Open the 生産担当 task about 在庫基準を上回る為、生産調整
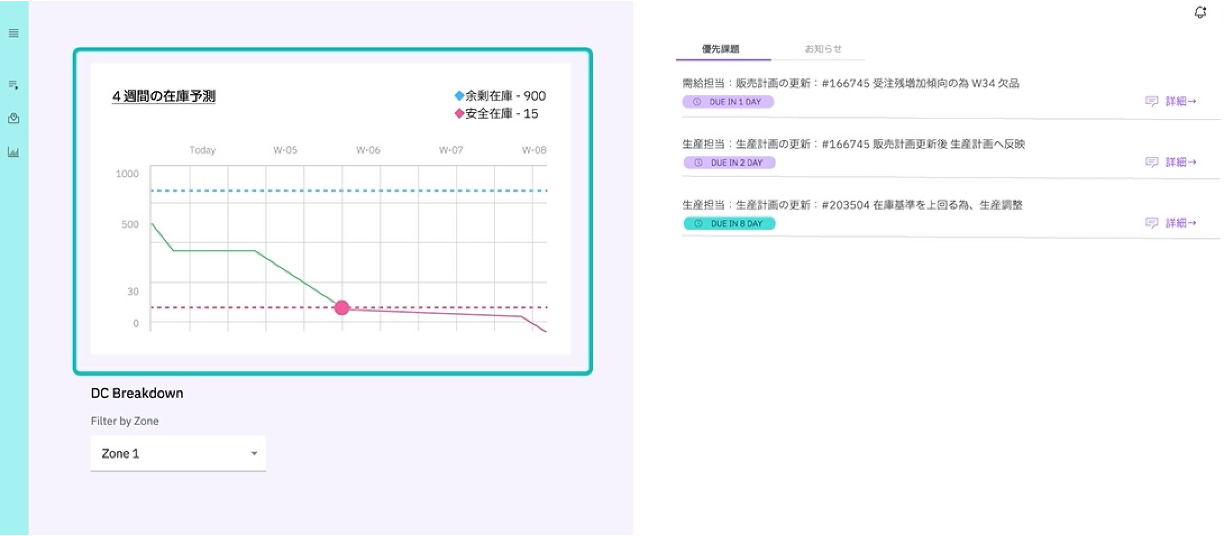Viewport: 1224px width, 536px height. [852, 205]
